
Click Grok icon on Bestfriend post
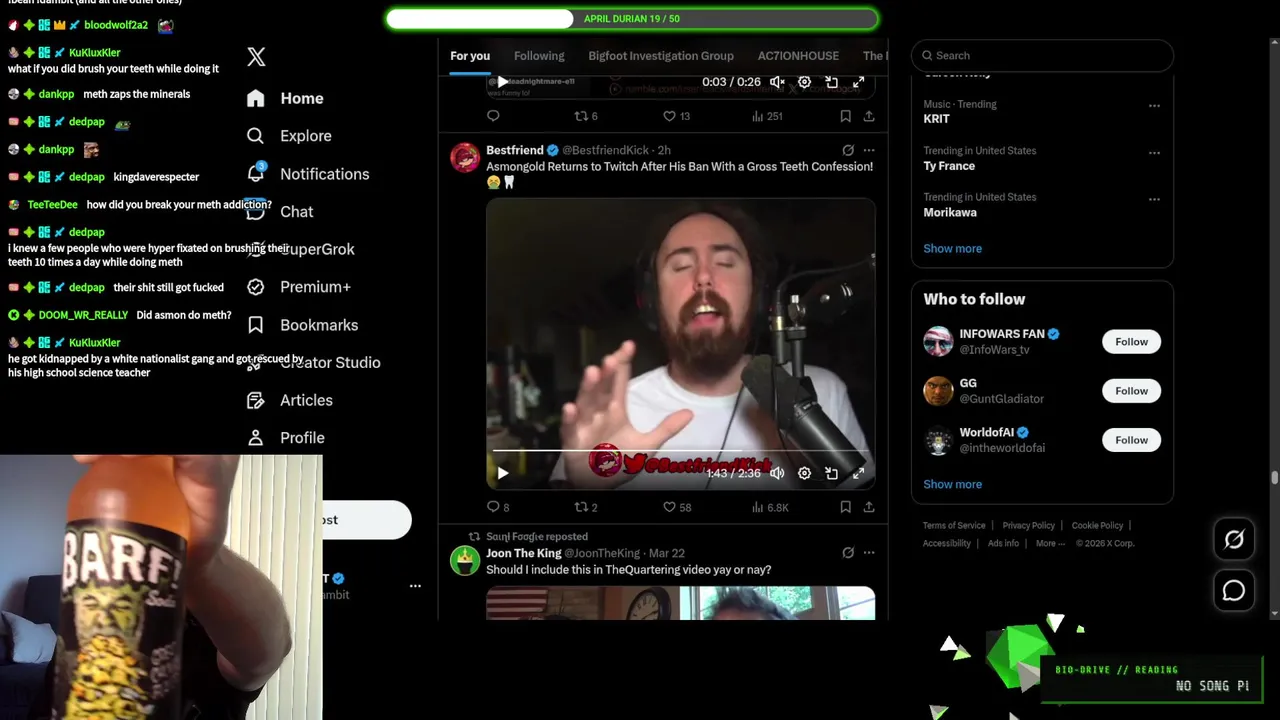[847, 150]
